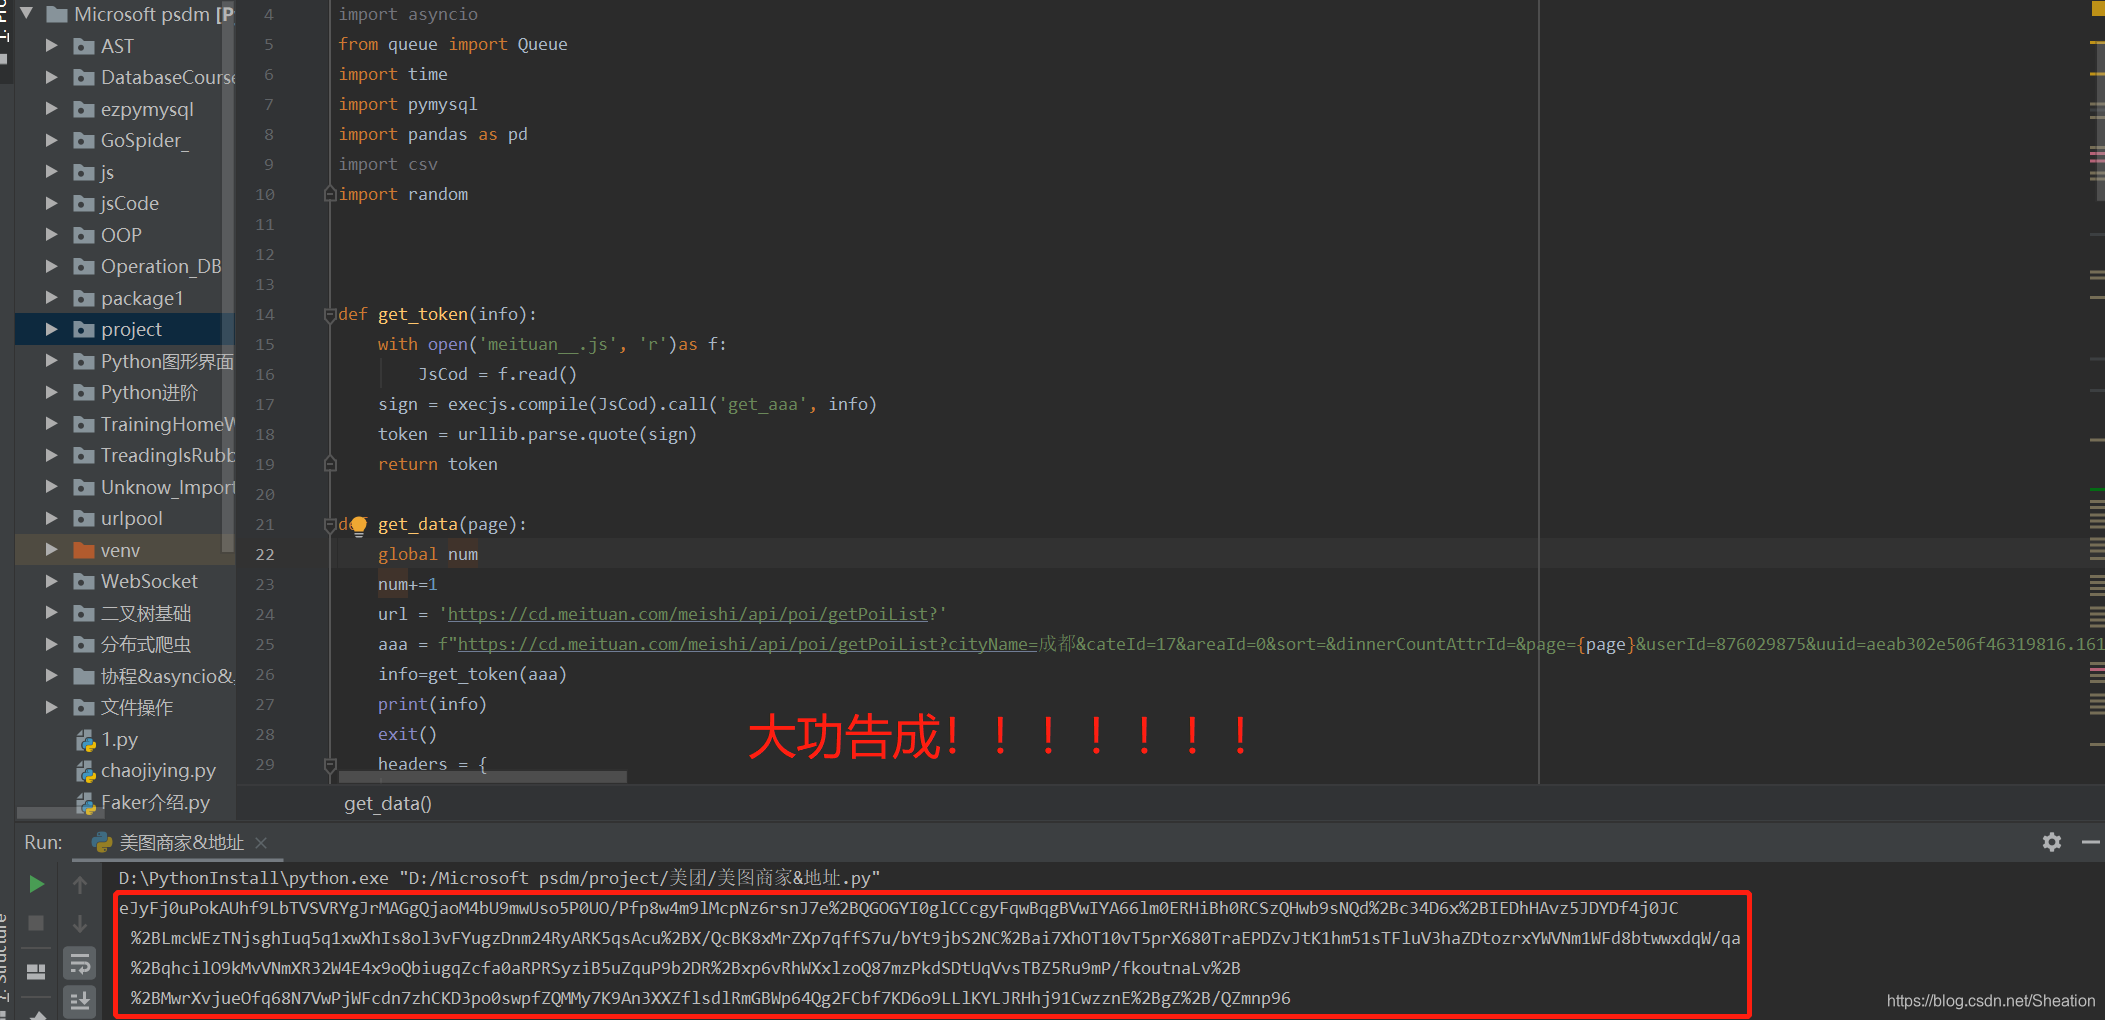Close the 美图商家&地址 run tab
2105x1020 pixels.
(261, 843)
